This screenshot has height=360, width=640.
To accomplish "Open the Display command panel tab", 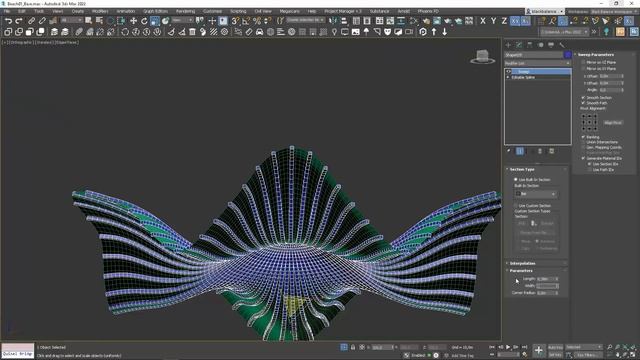I will 551,45.
